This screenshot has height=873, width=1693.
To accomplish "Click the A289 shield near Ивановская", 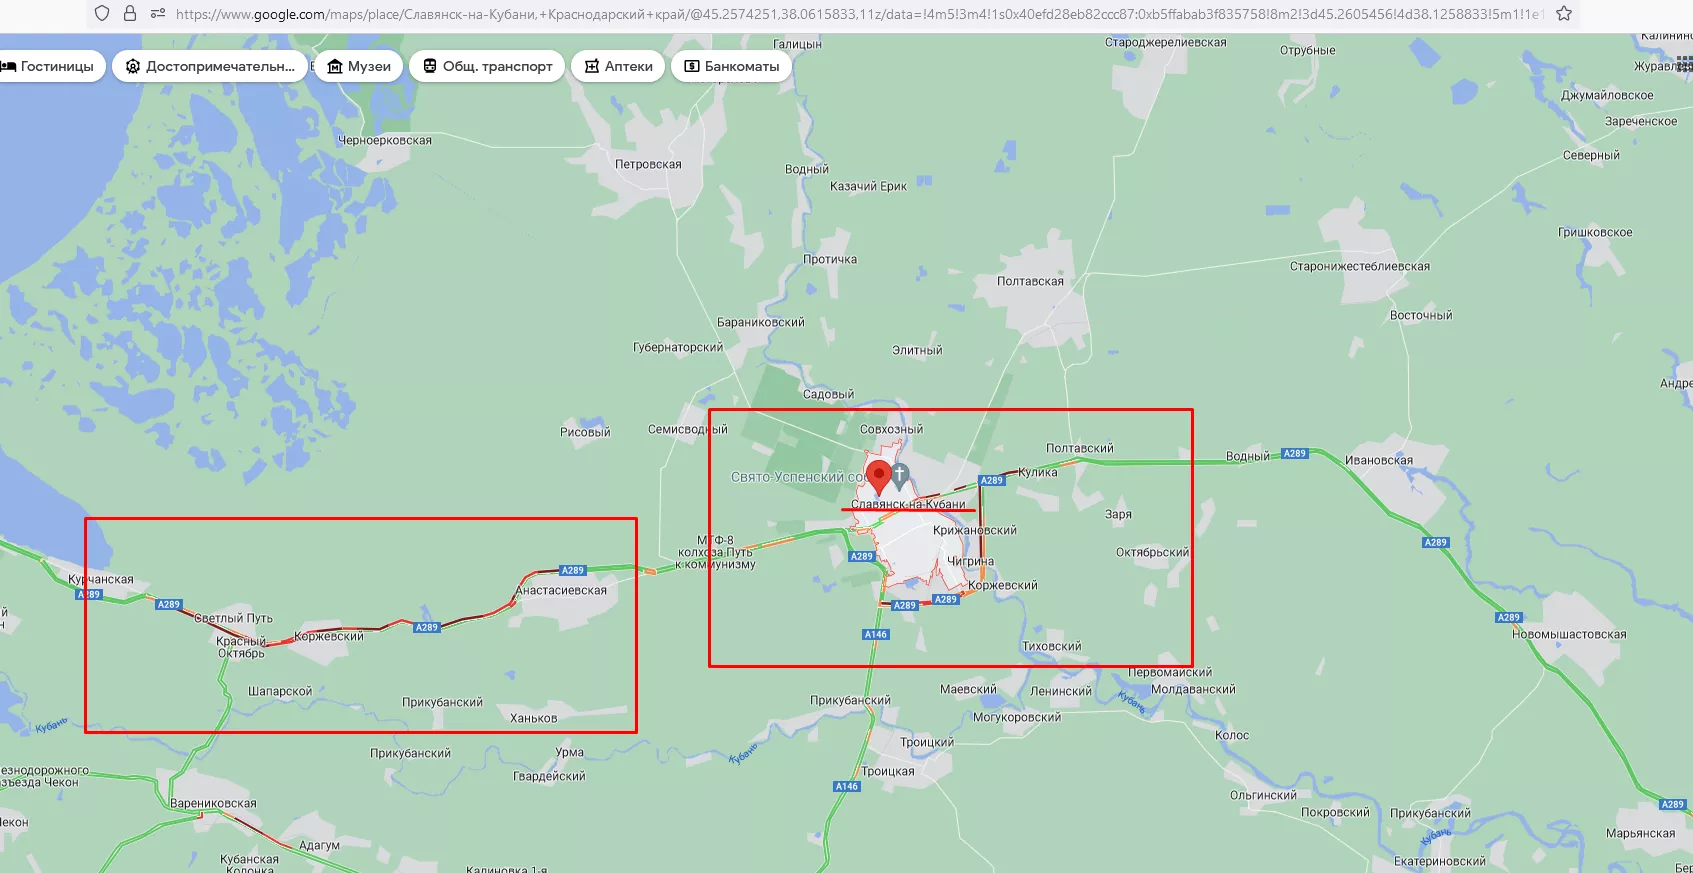I will click(1294, 454).
